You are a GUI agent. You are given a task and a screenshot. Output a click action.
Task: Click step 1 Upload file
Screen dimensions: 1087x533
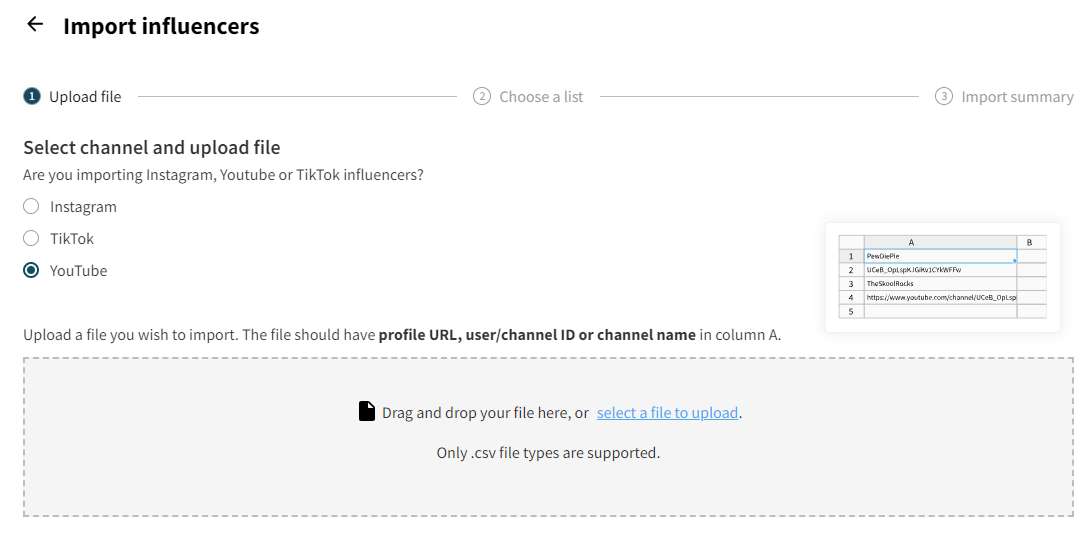[x=72, y=96]
